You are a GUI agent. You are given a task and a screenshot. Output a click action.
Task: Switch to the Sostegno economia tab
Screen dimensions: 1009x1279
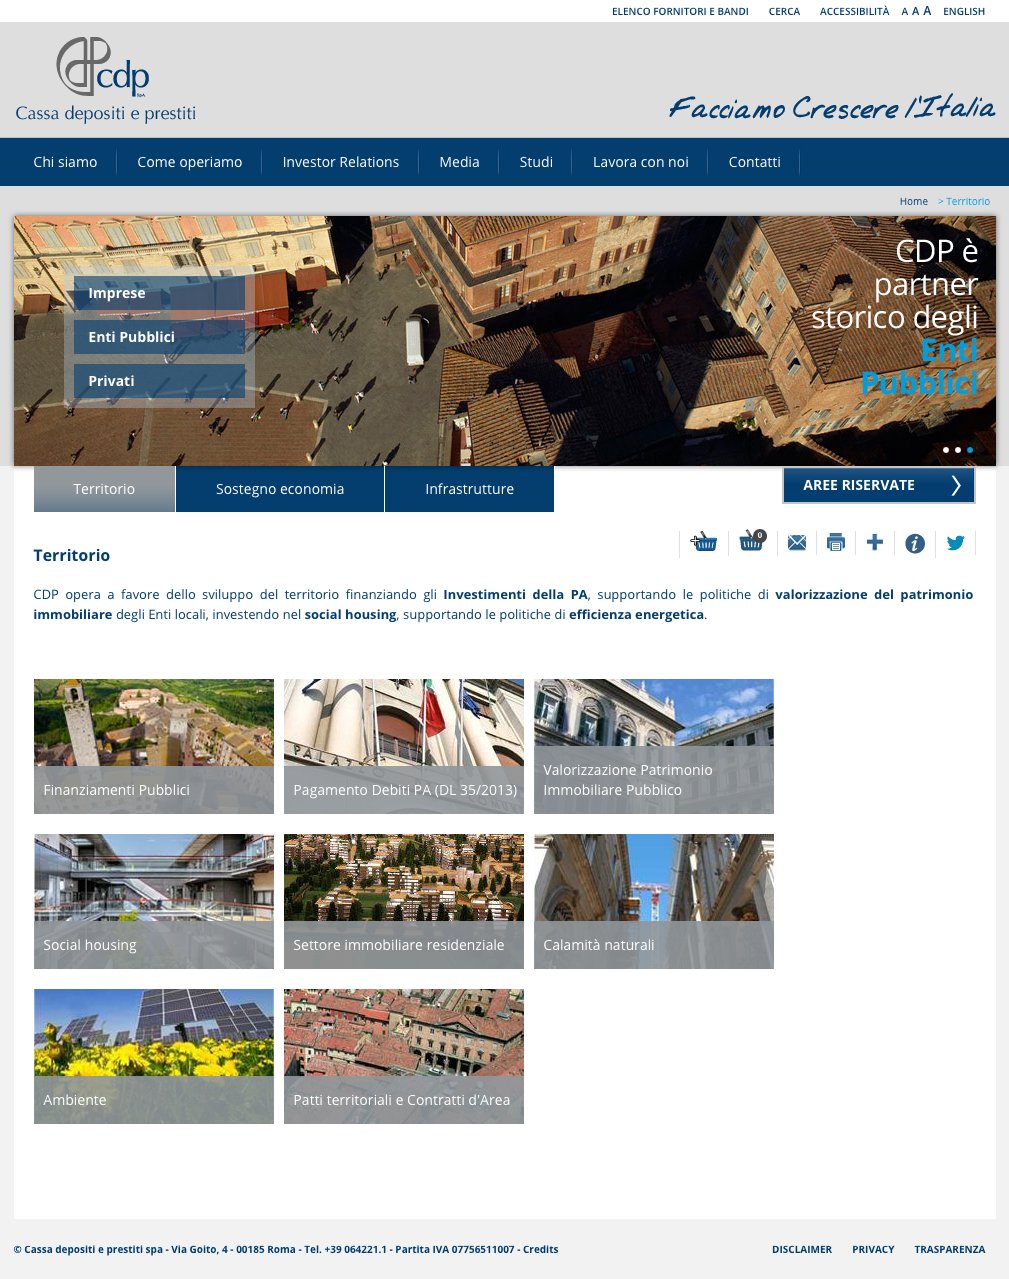coord(280,489)
